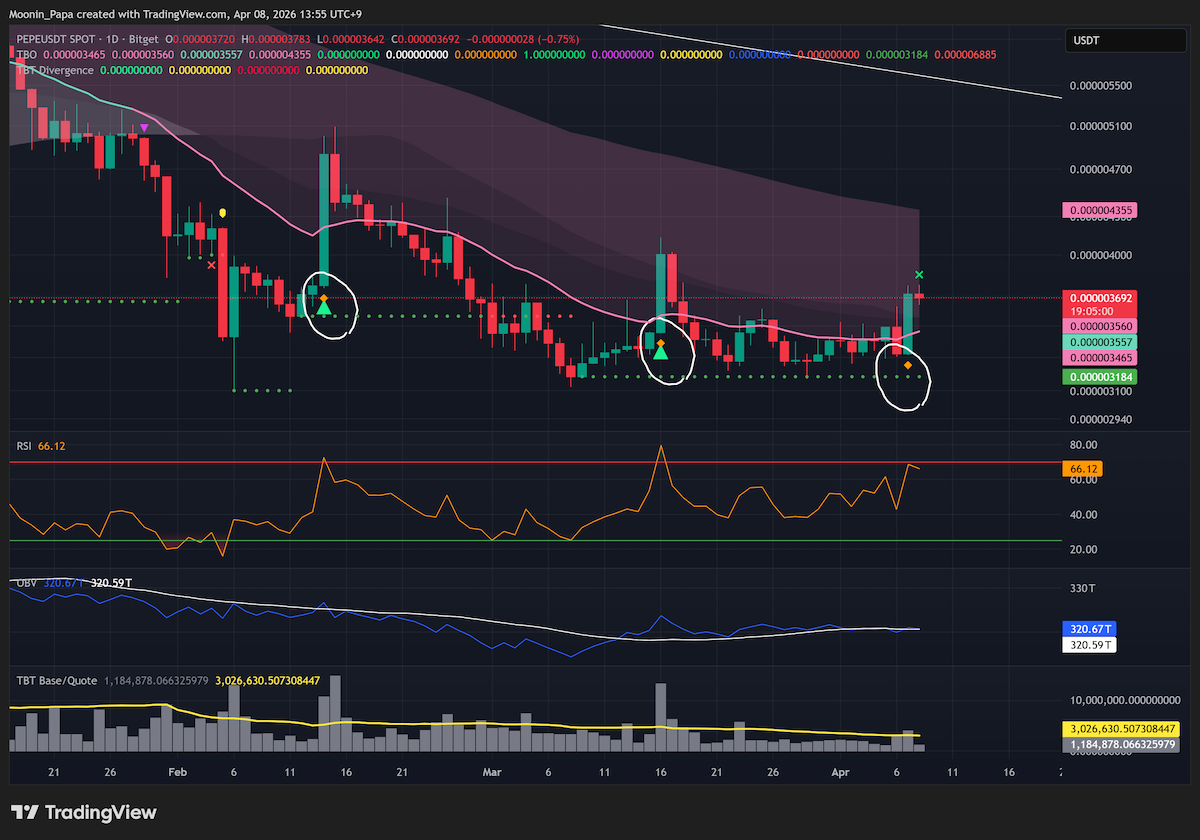This screenshot has width=1200, height=840.
Task: Click the 0.000004000 price axis tick
Action: coord(1101,255)
